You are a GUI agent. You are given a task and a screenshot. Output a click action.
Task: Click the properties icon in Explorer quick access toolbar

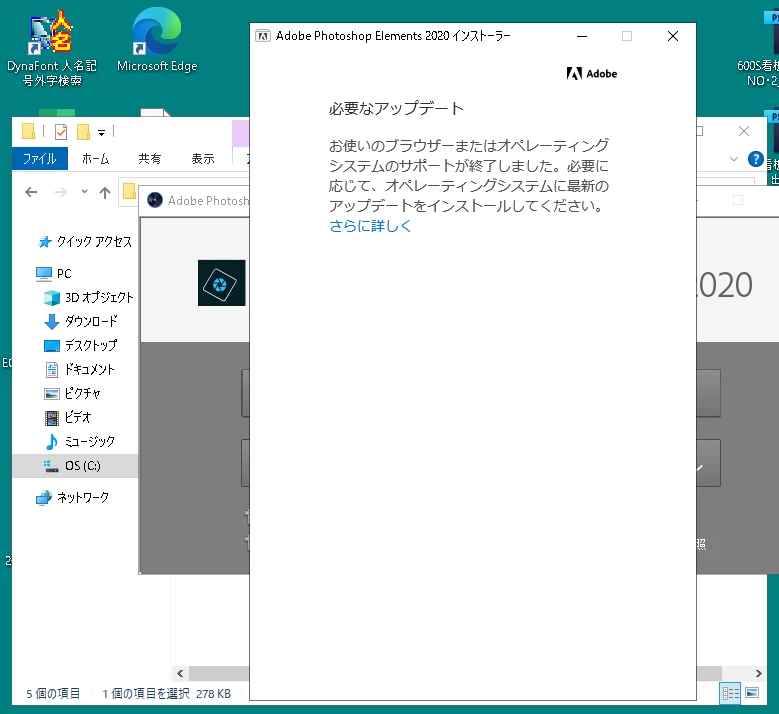(x=61, y=132)
